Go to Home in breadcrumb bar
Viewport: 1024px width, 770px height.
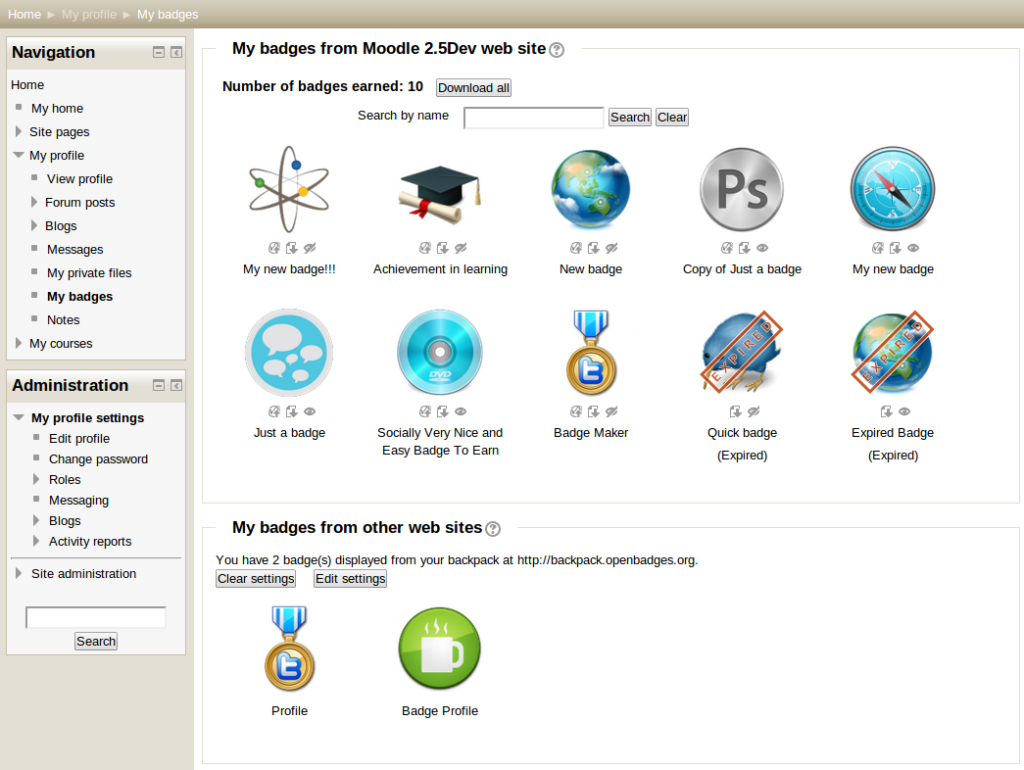24,14
